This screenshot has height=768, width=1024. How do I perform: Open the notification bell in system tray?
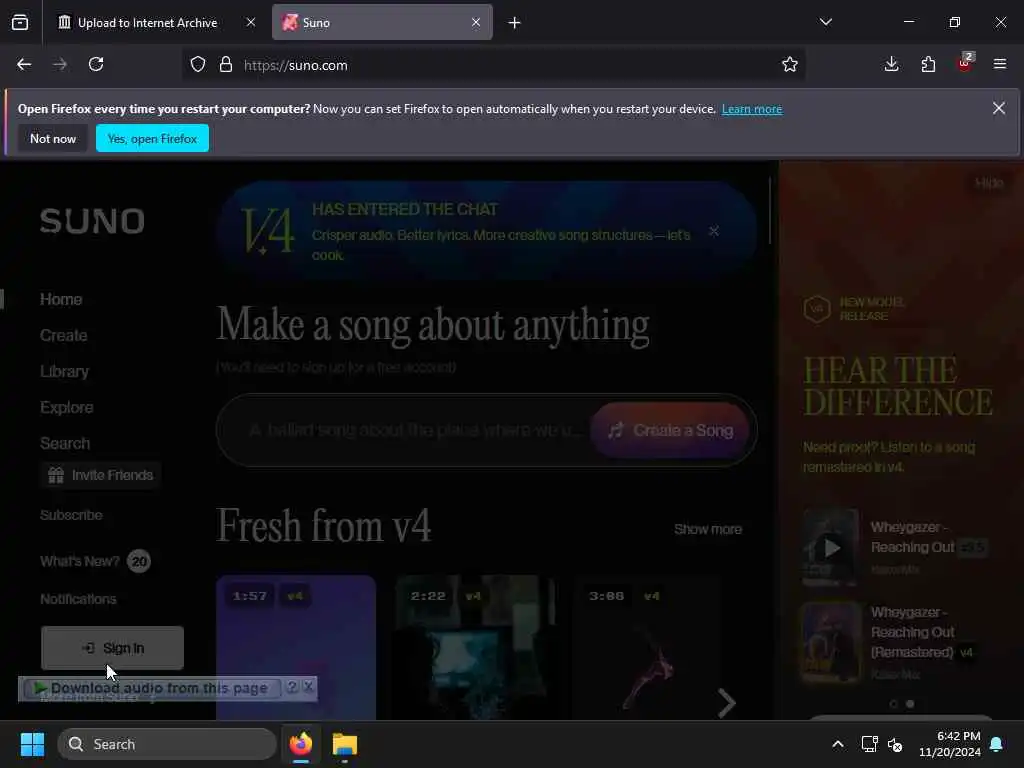997,744
